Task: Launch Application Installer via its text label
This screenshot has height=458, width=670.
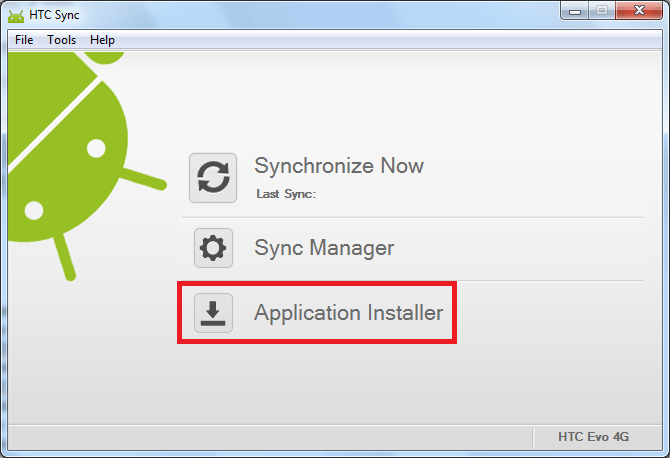Action: 348,313
